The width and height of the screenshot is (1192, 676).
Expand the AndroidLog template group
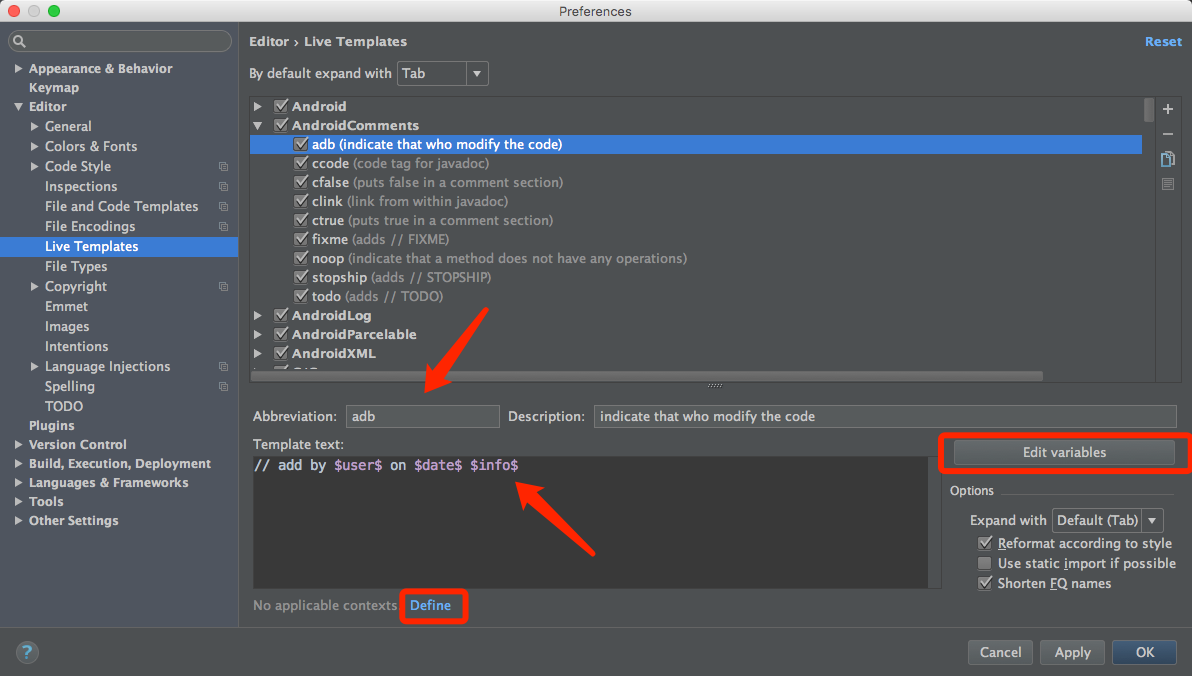(258, 316)
